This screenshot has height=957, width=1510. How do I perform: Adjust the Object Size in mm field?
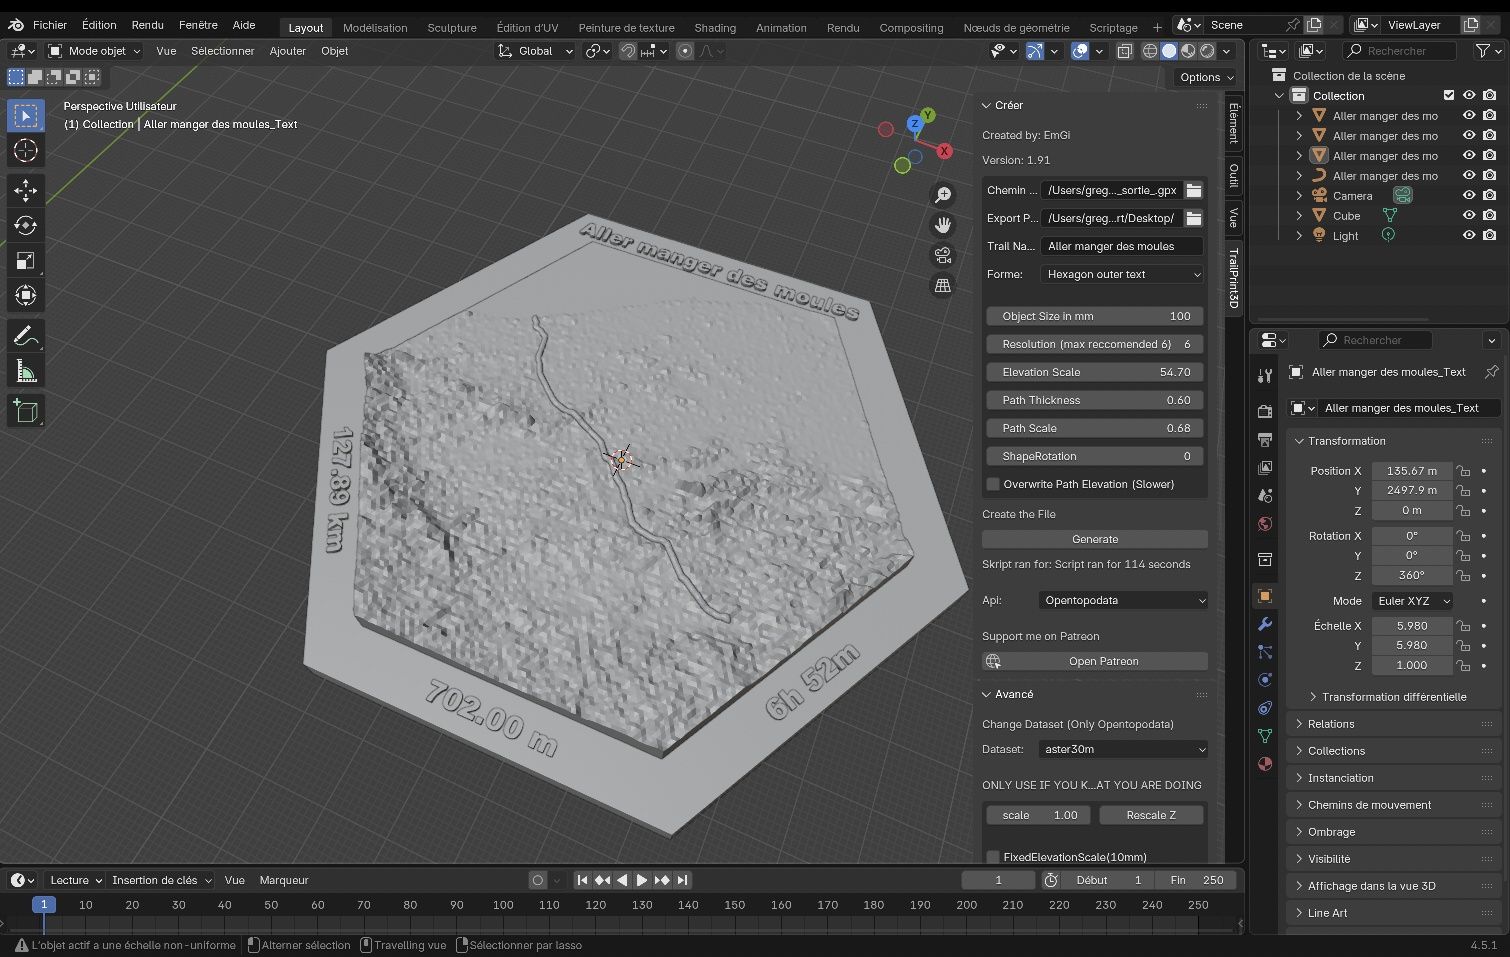coord(1095,316)
